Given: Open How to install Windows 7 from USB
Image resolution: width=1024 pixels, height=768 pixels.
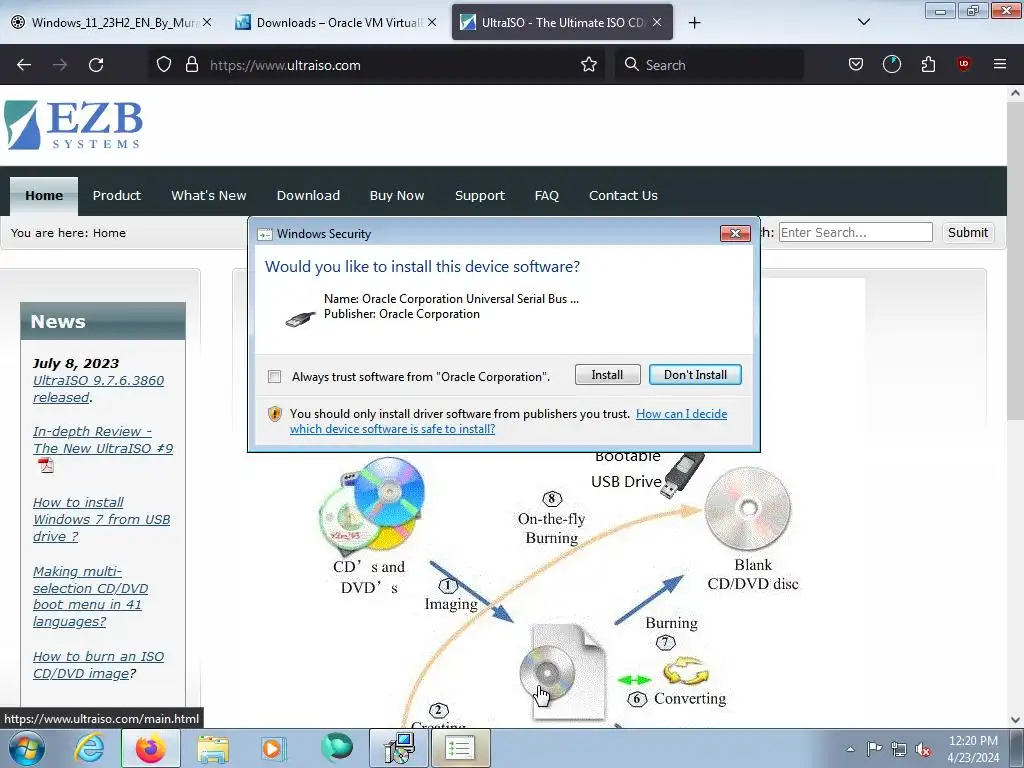Looking at the screenshot, I should point(101,519).
